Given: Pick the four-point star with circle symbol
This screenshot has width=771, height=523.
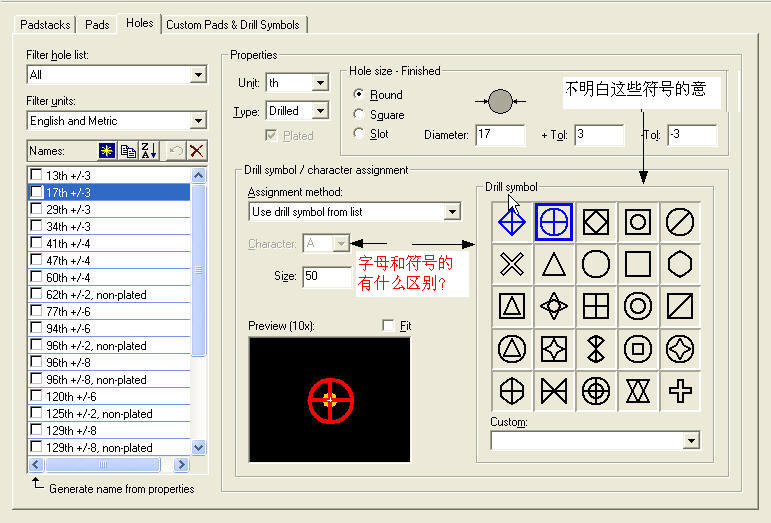Looking at the screenshot, I should (554, 307).
